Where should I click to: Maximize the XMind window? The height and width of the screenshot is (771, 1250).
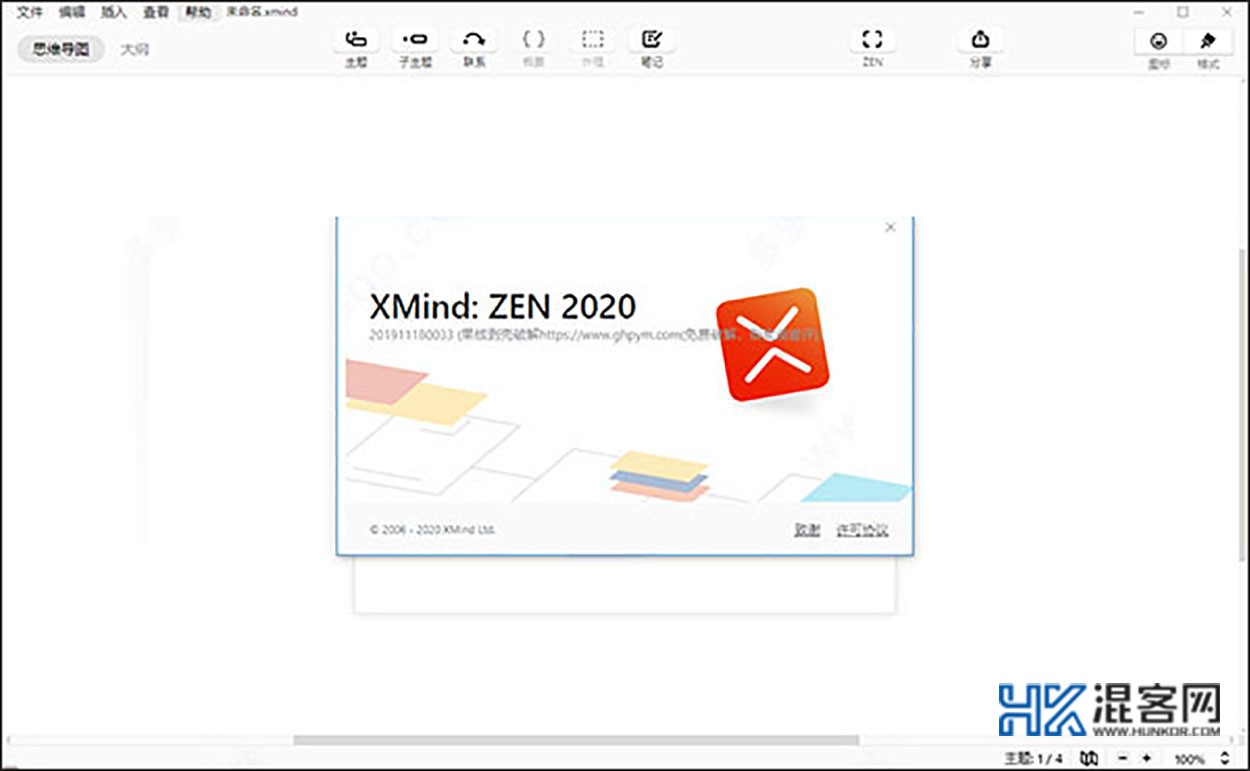1183,12
